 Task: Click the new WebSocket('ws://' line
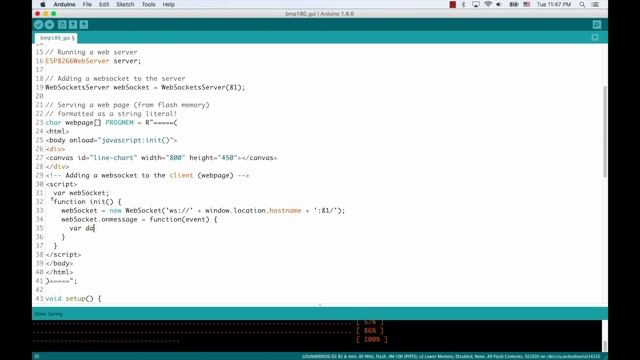pos(203,211)
